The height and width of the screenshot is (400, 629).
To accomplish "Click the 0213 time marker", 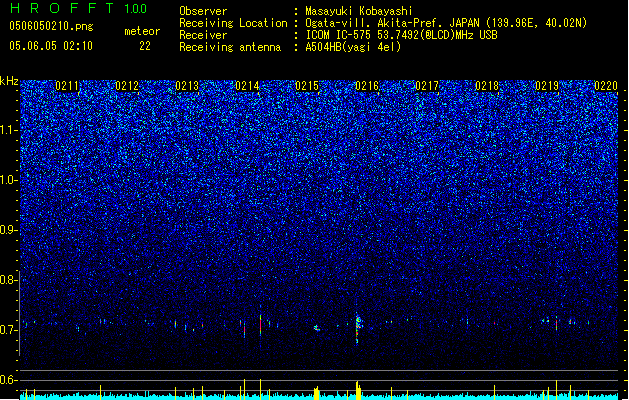I will tap(187, 86).
